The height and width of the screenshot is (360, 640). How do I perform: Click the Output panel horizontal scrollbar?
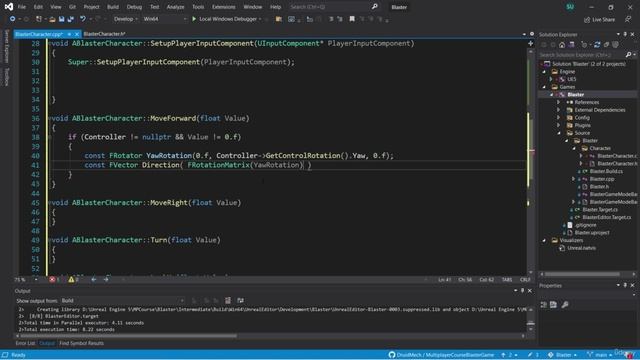(x=269, y=336)
